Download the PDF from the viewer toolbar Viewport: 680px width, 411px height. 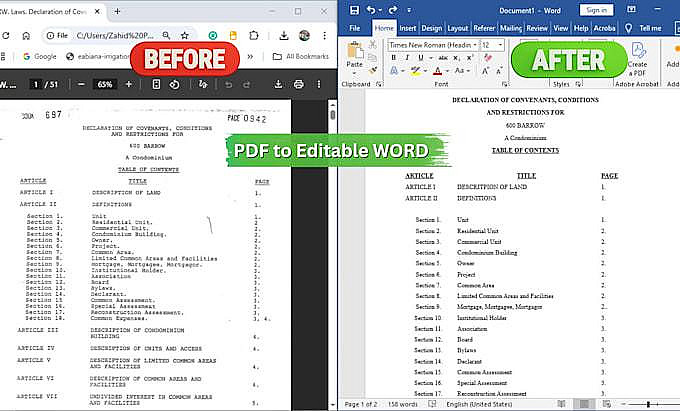coord(278,84)
